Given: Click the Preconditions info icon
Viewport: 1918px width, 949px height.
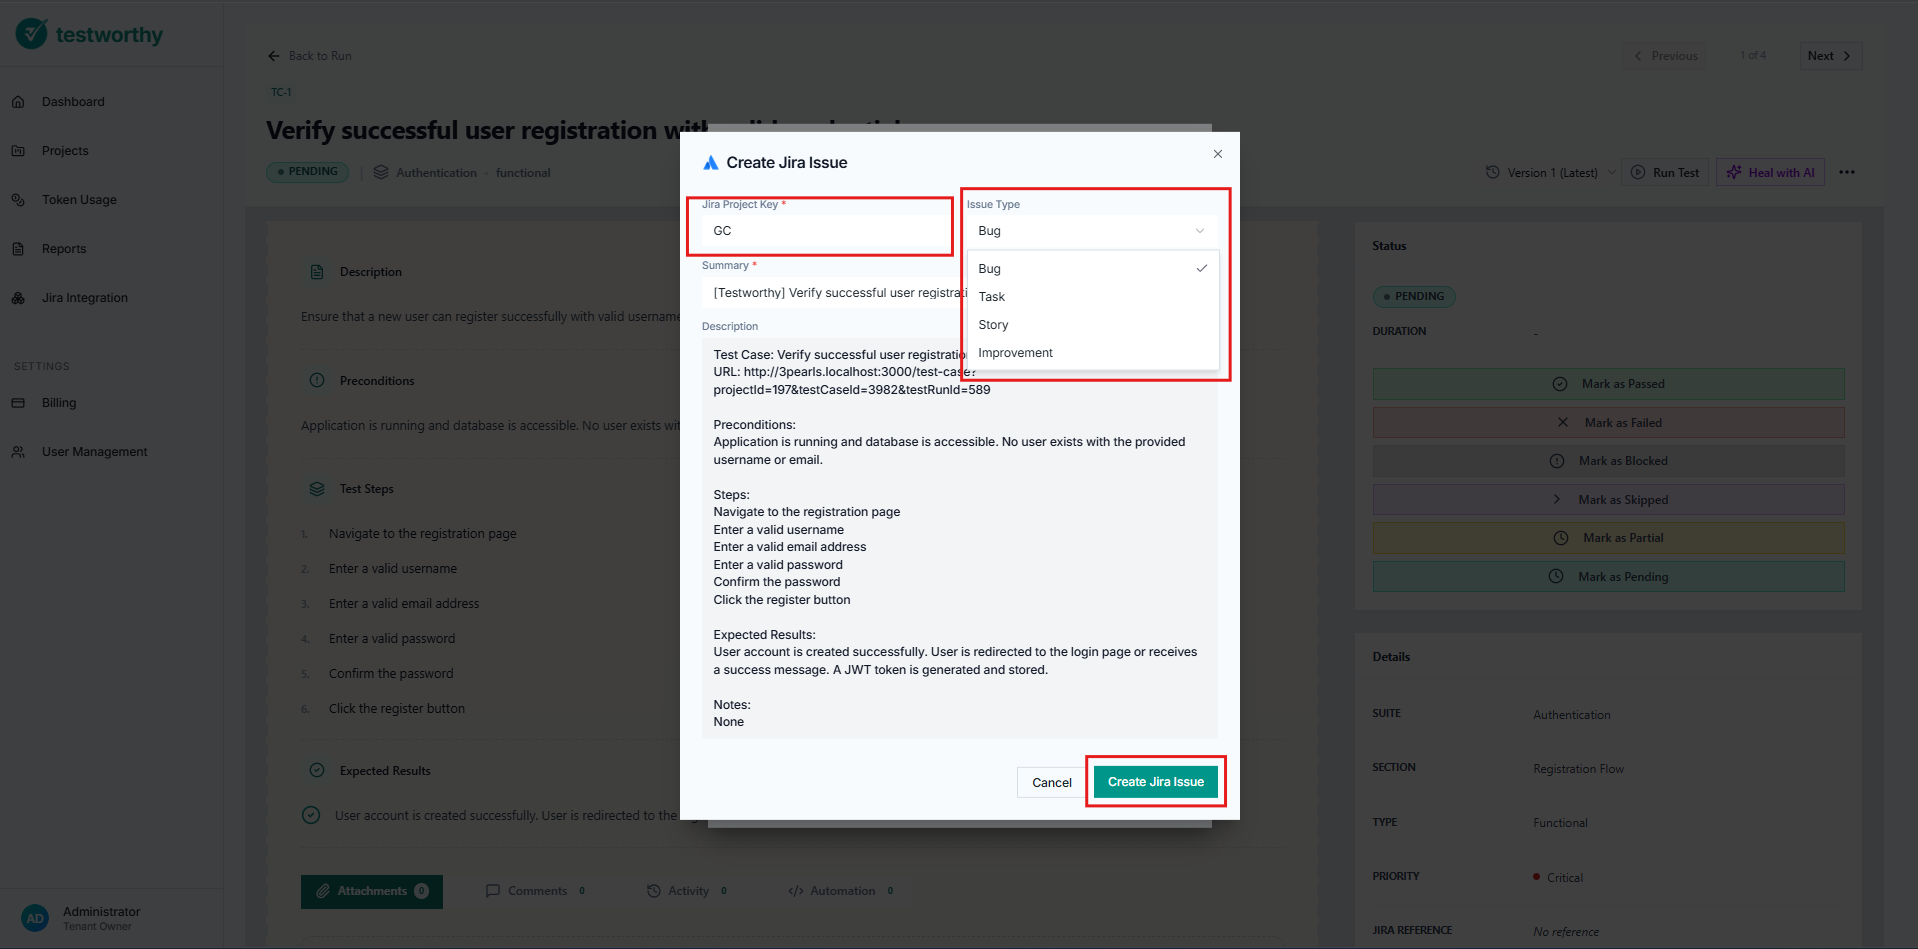Looking at the screenshot, I should click(317, 381).
